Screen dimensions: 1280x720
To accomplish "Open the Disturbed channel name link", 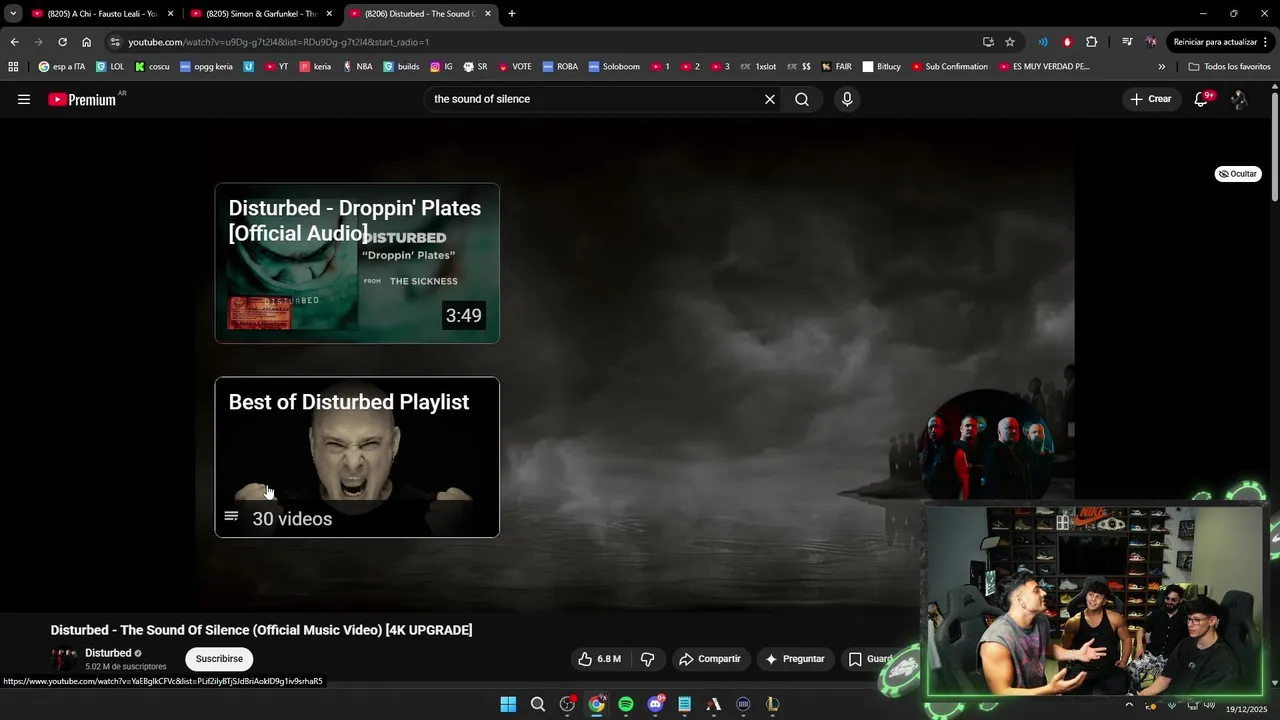I will pos(108,653).
